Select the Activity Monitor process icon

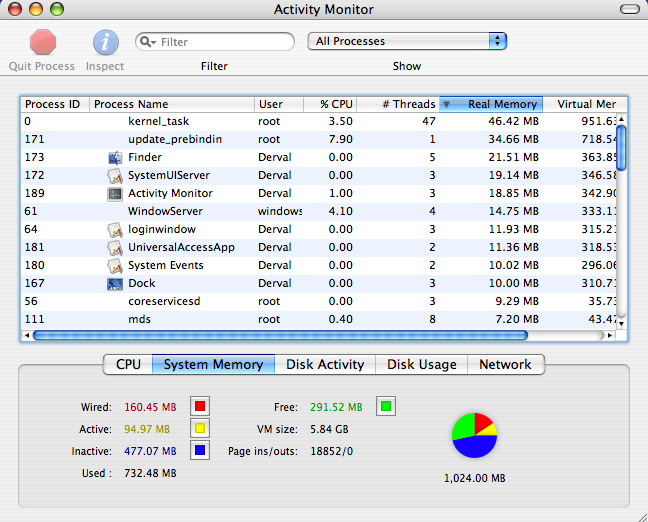pyautogui.click(x=115, y=193)
